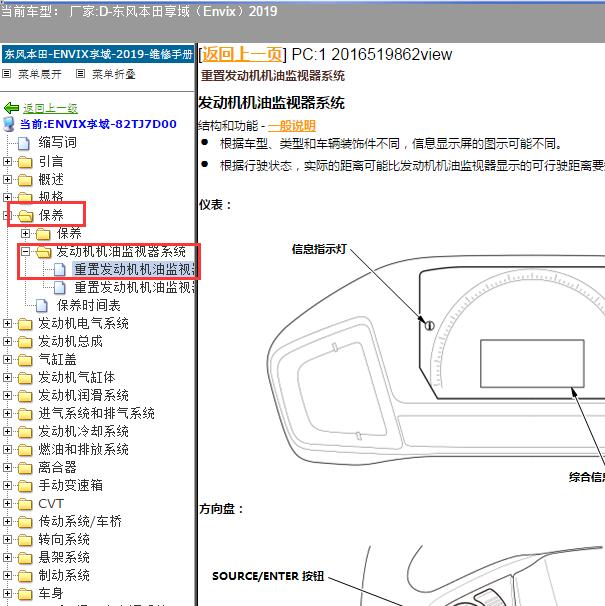605x606 pixels.
Task: Select the 燃油和排放系统 folder label
Action: [x=83, y=449]
